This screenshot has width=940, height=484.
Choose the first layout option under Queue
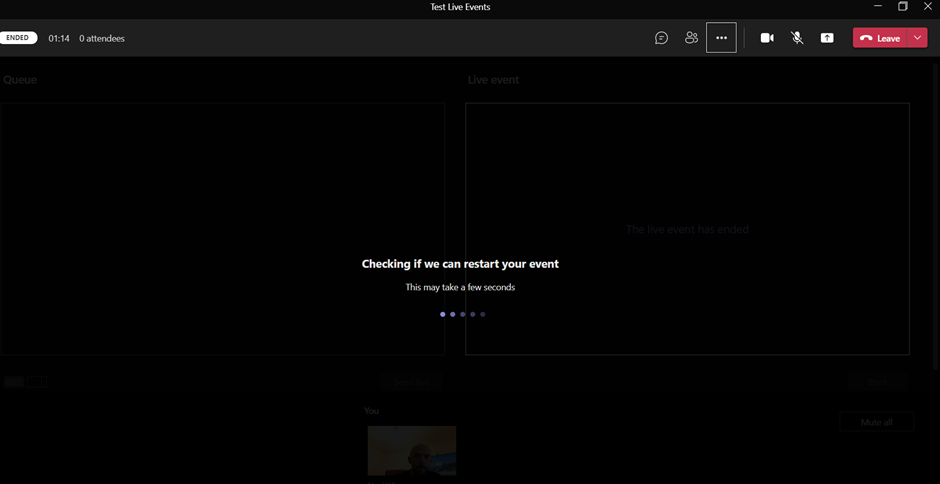click(x=14, y=382)
